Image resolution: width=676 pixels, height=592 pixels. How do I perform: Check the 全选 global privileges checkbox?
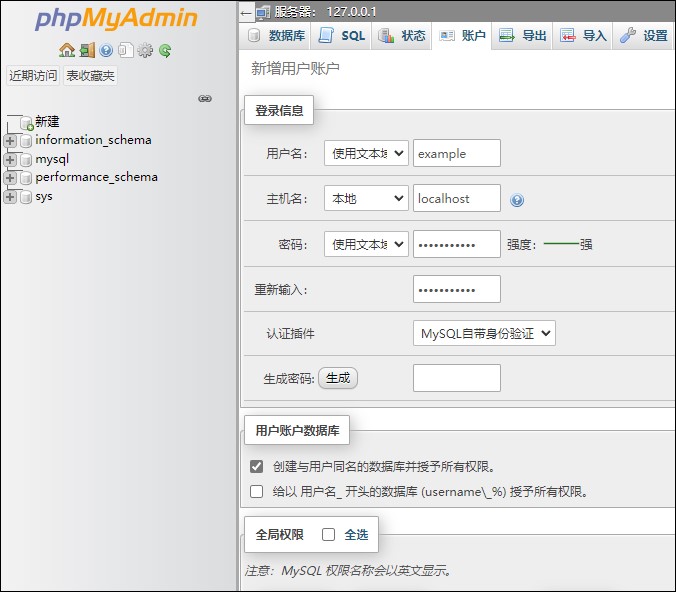point(328,535)
